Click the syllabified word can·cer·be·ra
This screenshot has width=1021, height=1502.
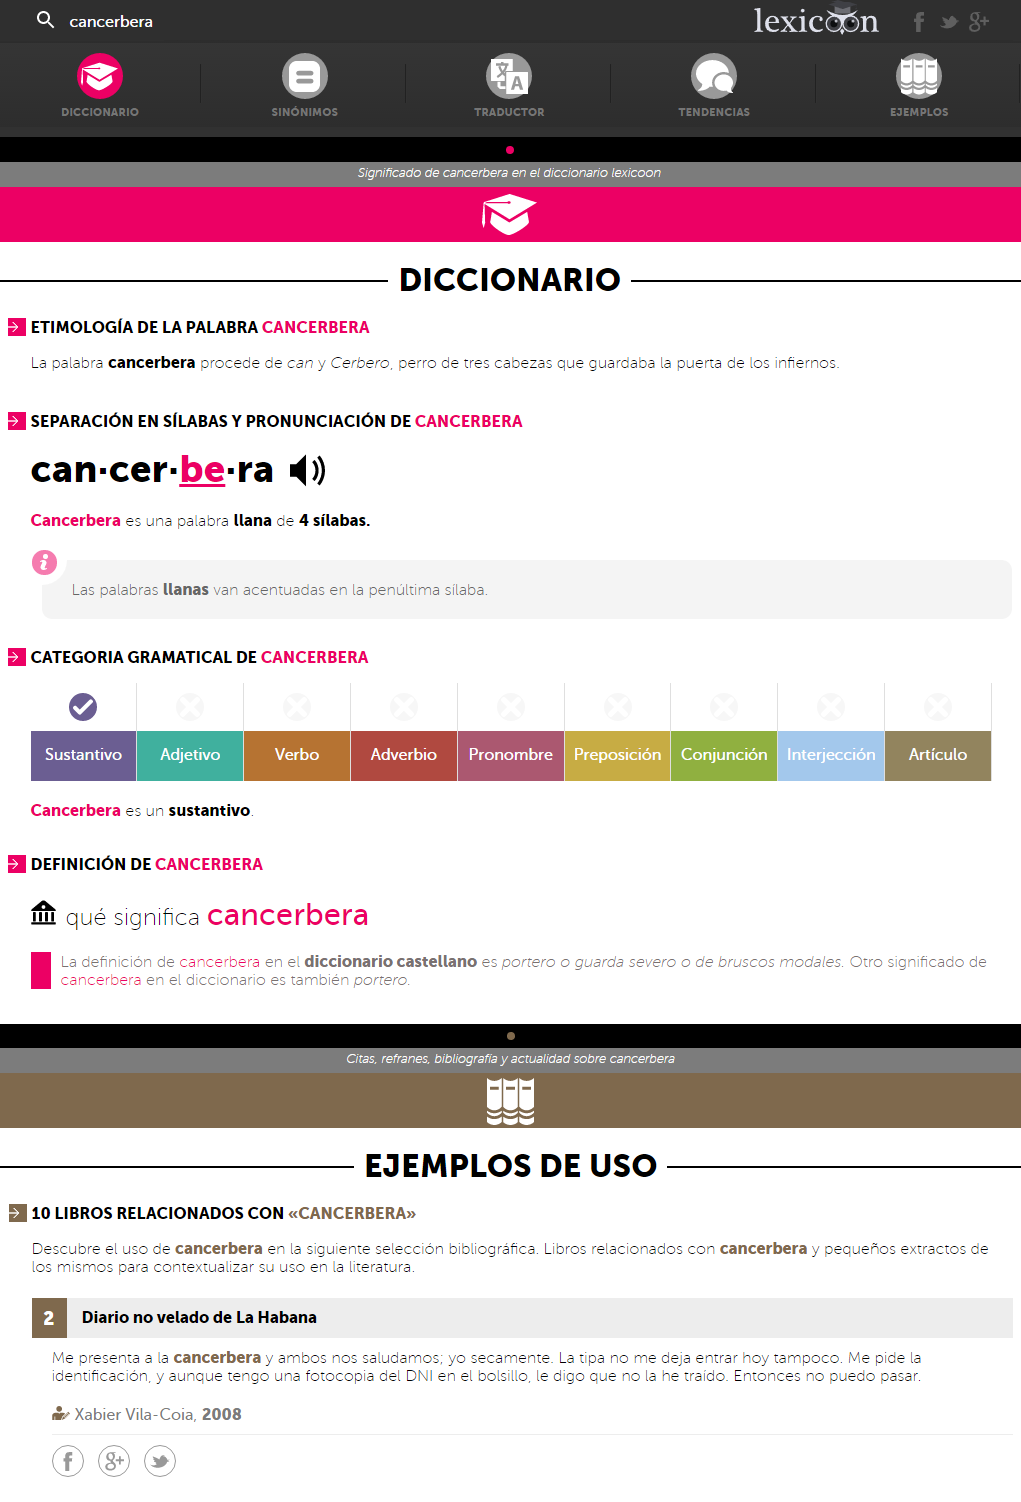152,469
